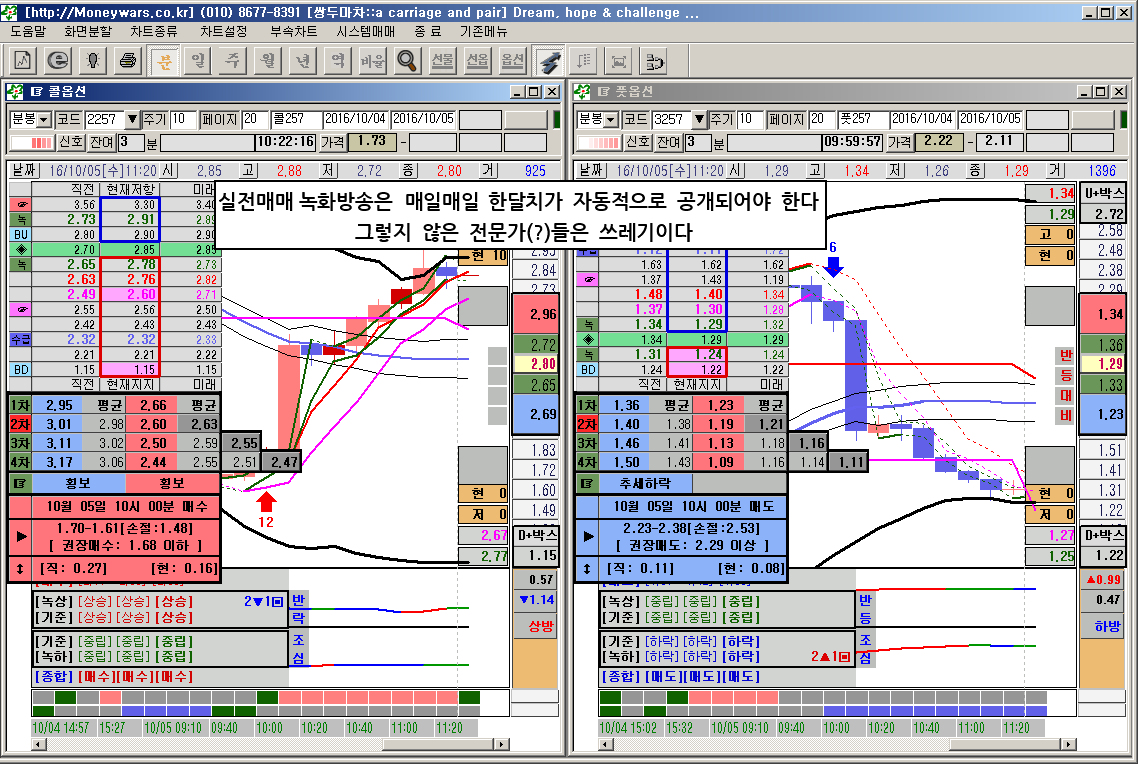Click the 날짜 header button in 콜옵션
The width and height of the screenshot is (1138, 764).
tap(24, 171)
